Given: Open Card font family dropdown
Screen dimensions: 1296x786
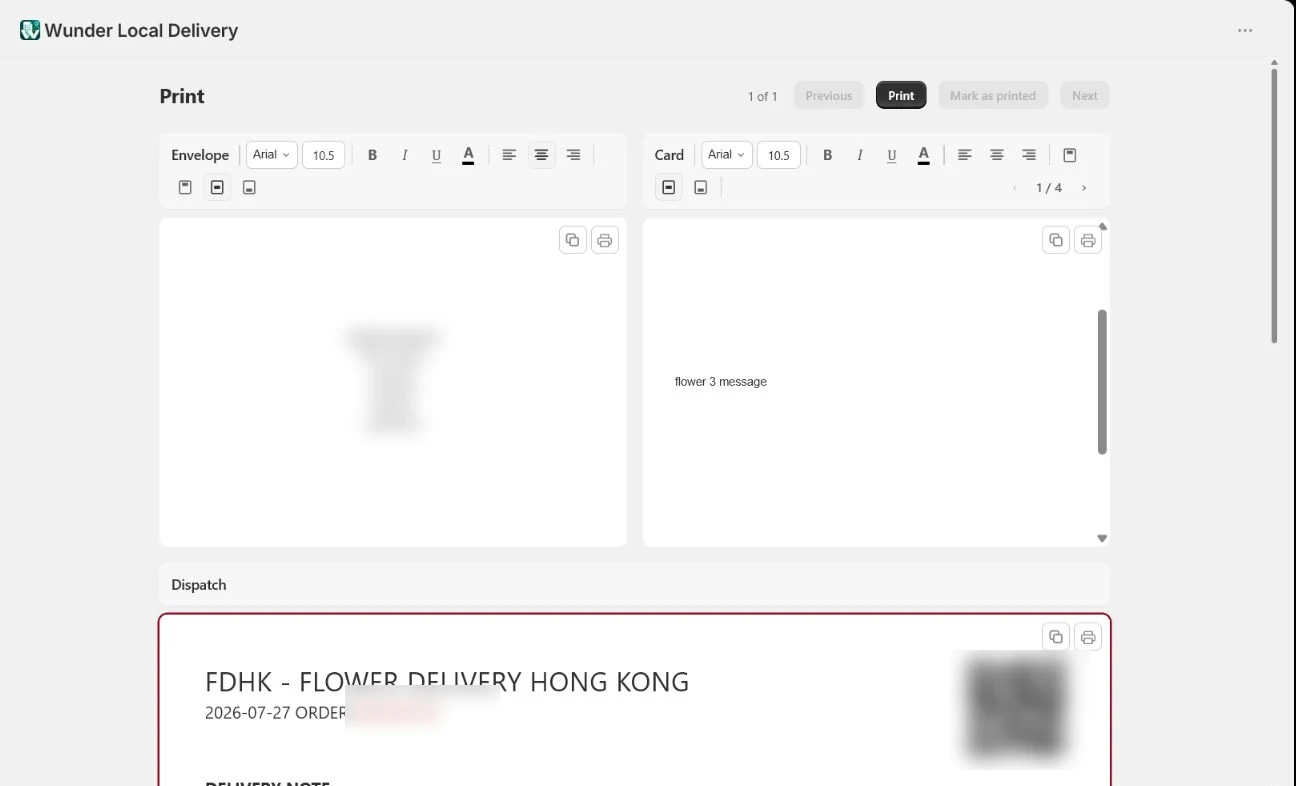Looking at the screenshot, I should pos(727,155).
